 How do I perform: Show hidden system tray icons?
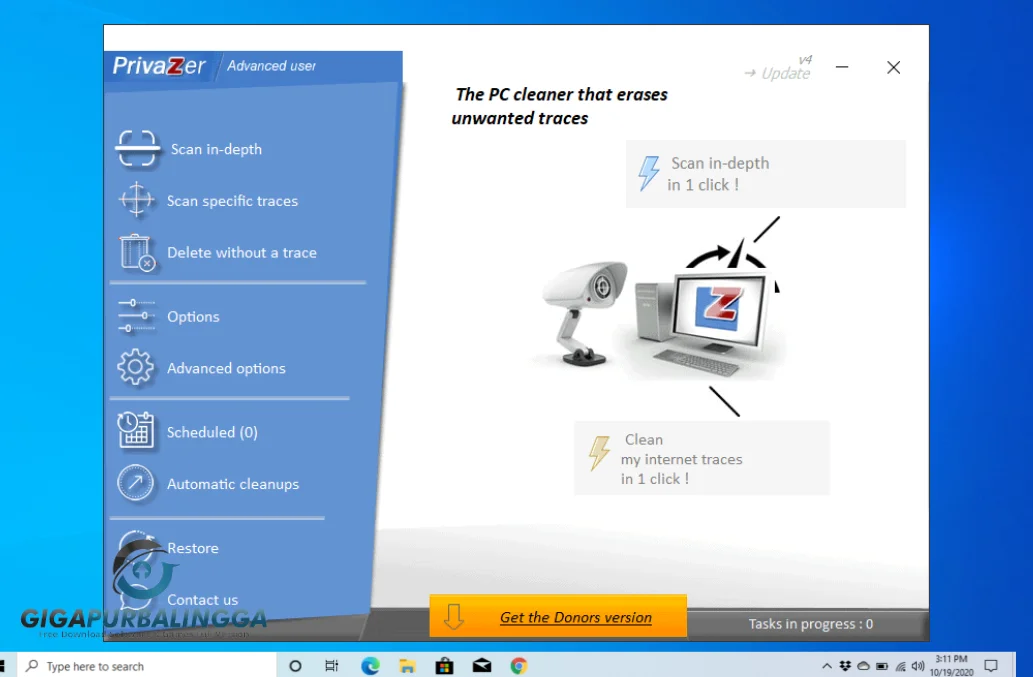tap(827, 666)
